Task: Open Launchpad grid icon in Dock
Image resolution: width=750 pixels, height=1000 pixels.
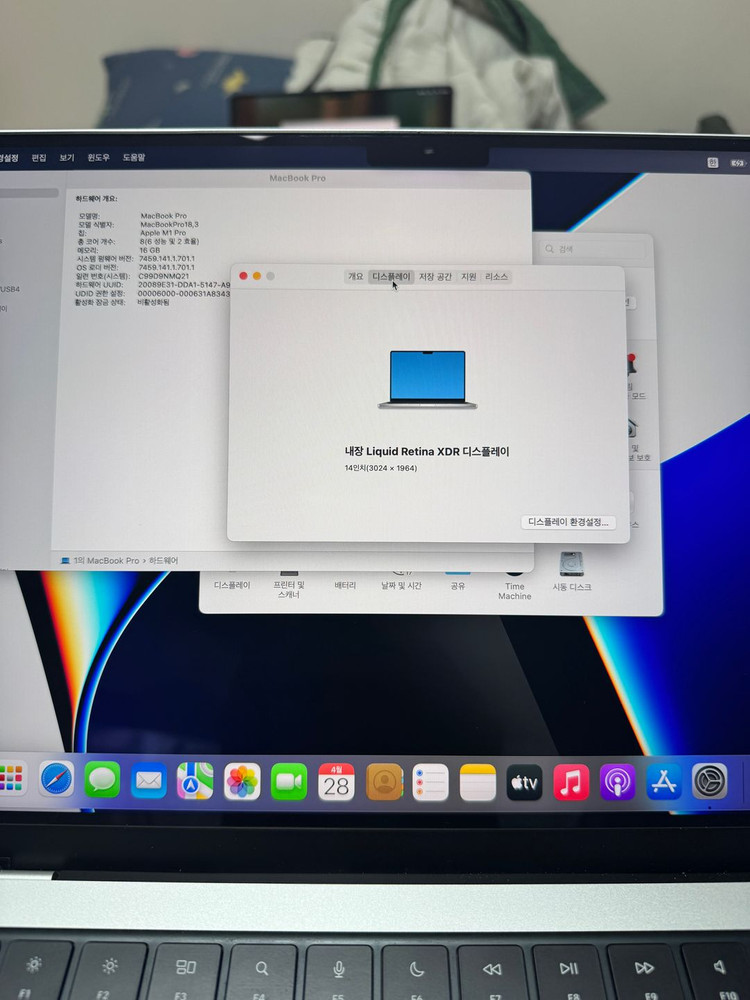Action: coord(12,778)
